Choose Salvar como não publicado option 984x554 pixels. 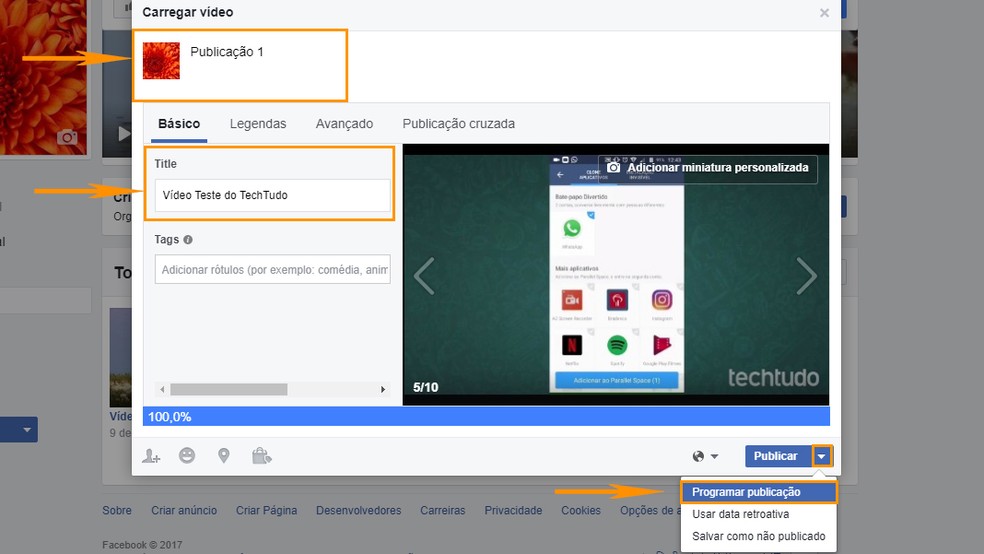759,536
